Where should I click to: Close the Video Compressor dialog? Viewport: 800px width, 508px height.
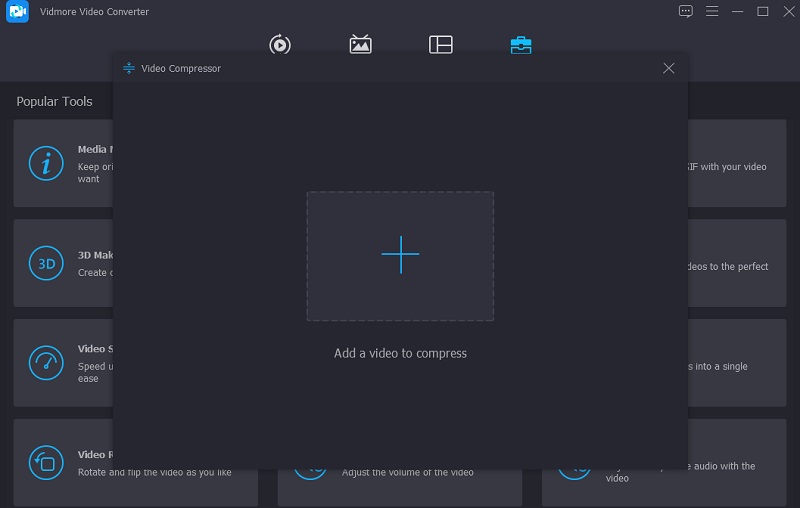669,68
